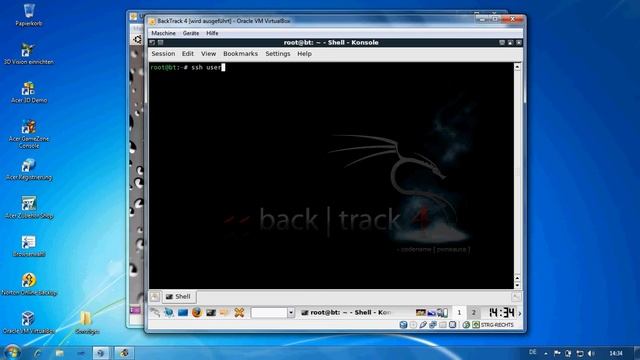Click the new session icon beside Shell tab
640x360 pixels.
(155, 297)
